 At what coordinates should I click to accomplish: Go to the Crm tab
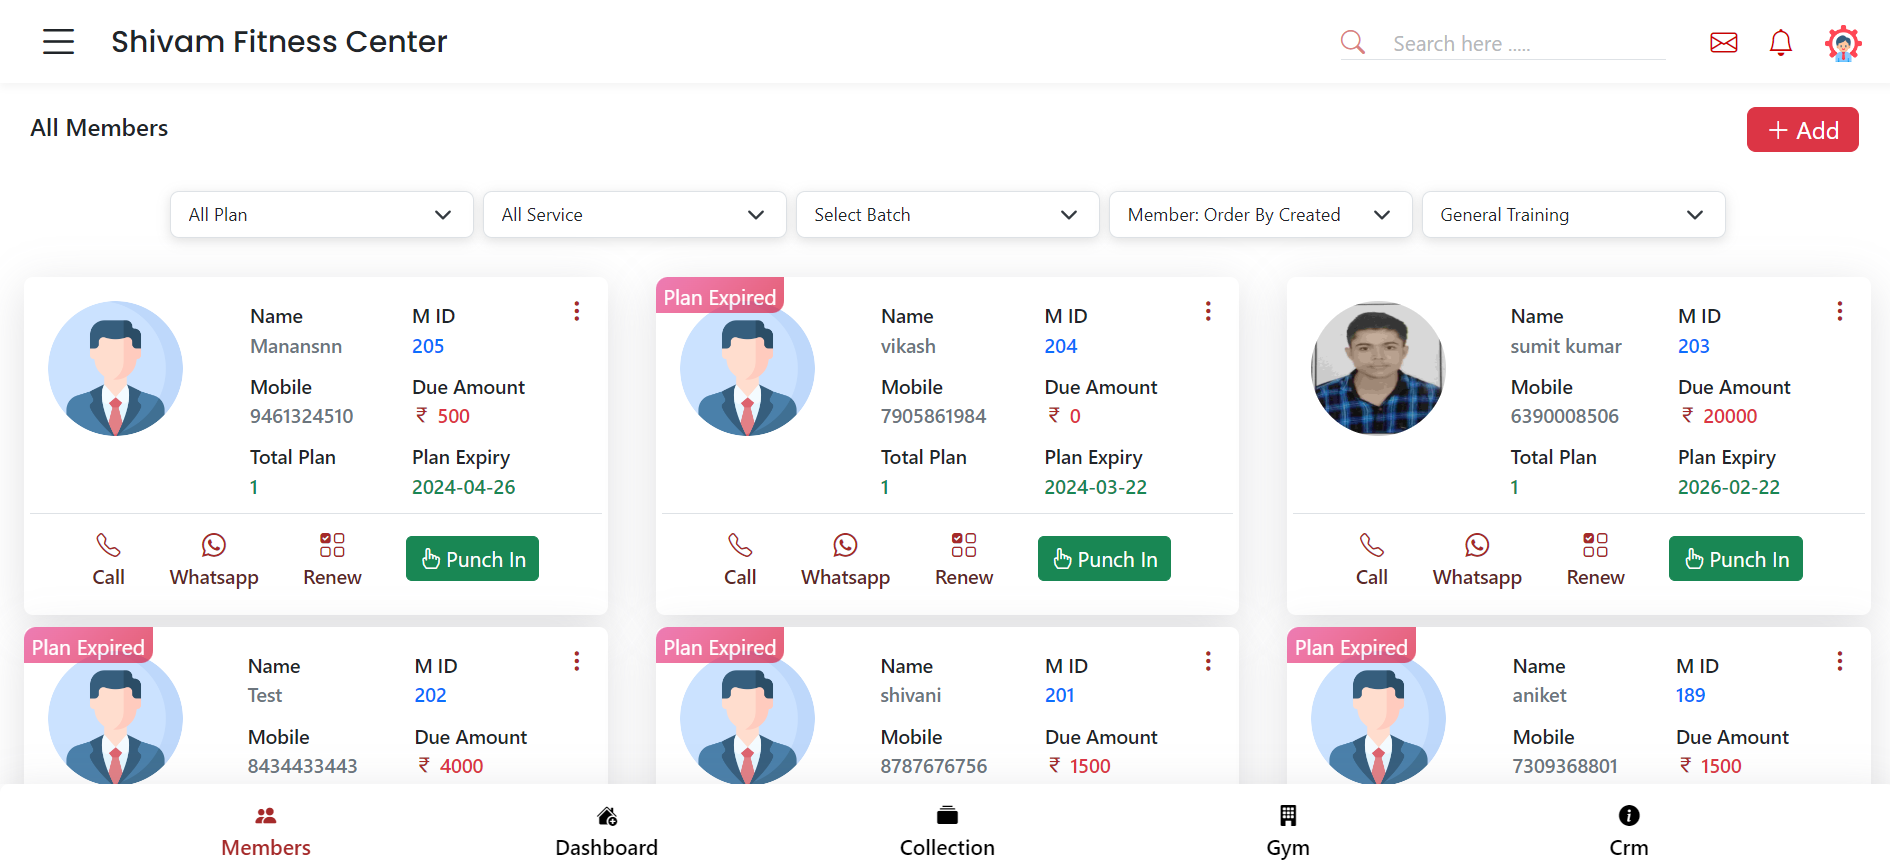[1628, 831]
